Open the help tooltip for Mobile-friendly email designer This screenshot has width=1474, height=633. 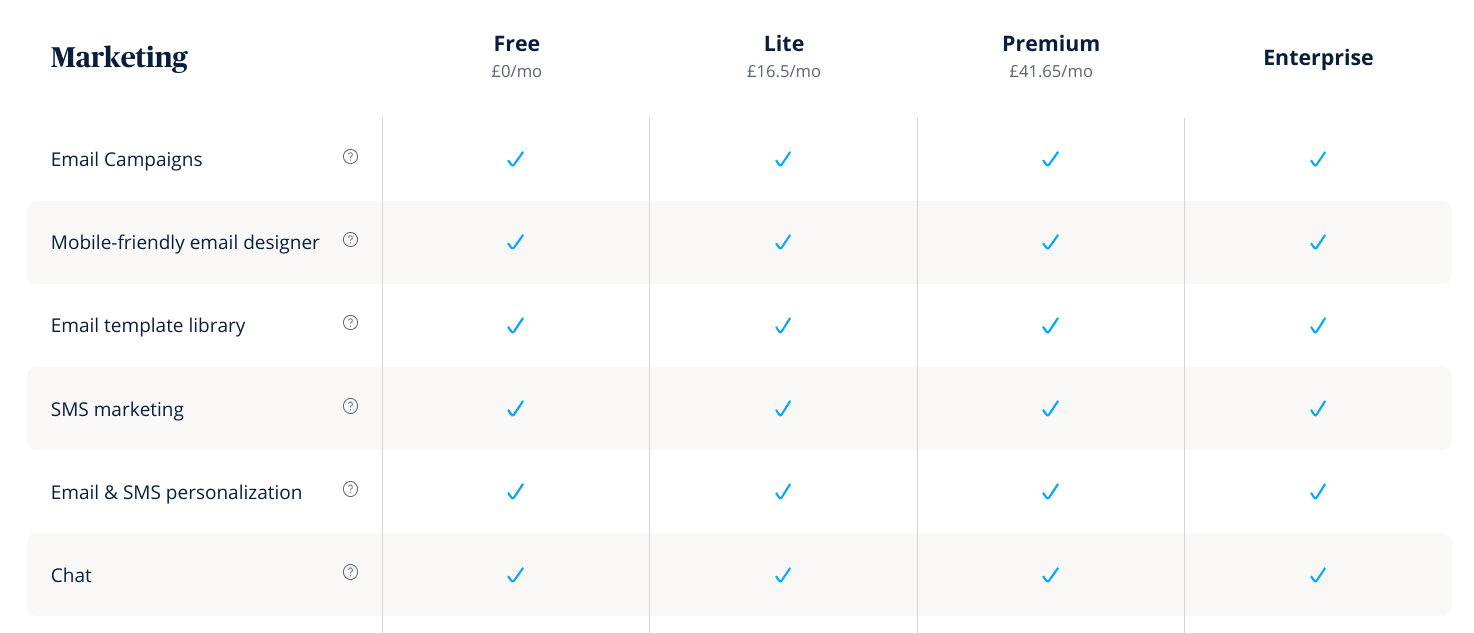click(350, 240)
